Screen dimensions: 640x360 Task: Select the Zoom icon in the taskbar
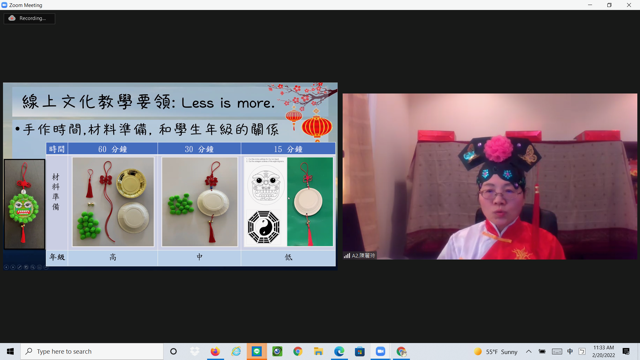(x=380, y=351)
